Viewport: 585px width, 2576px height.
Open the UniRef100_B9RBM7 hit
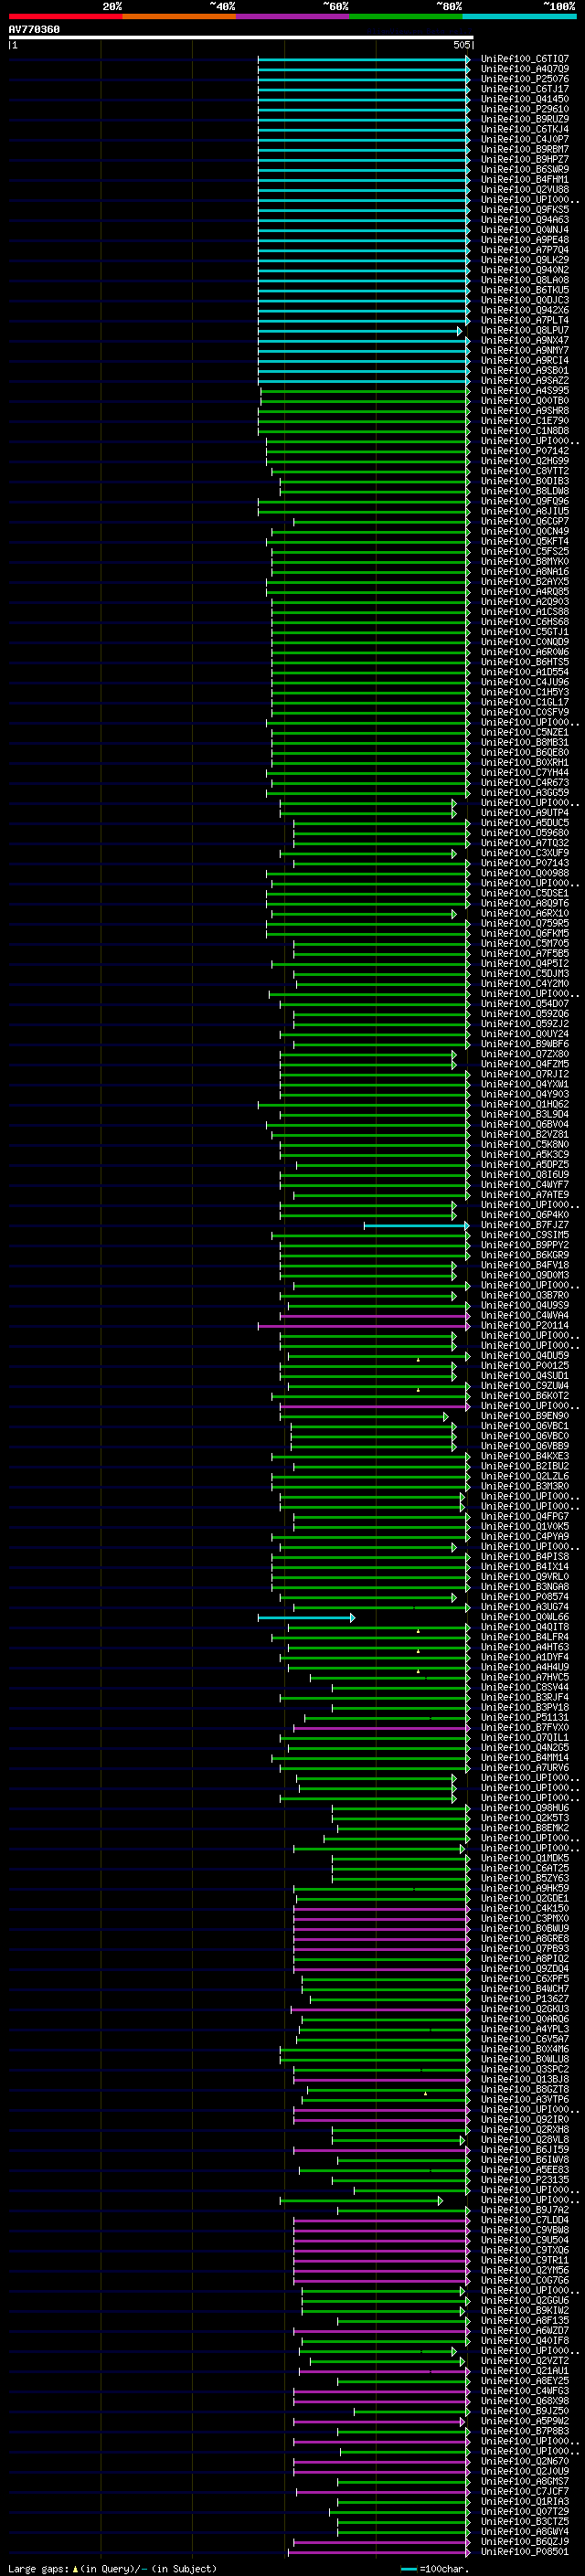pos(524,149)
